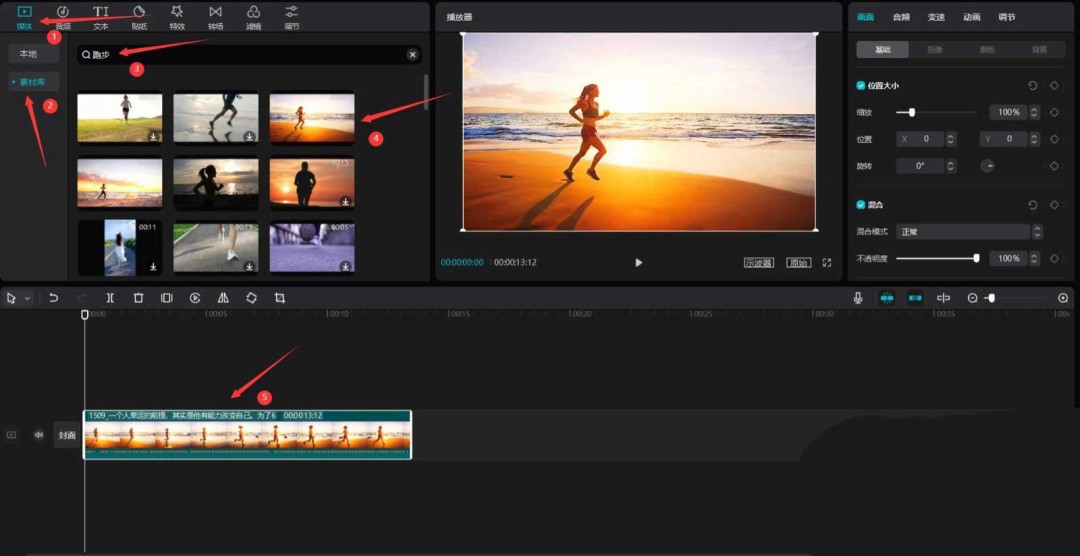Click the microphone record icon
This screenshot has width=1080, height=556.
click(x=858, y=298)
